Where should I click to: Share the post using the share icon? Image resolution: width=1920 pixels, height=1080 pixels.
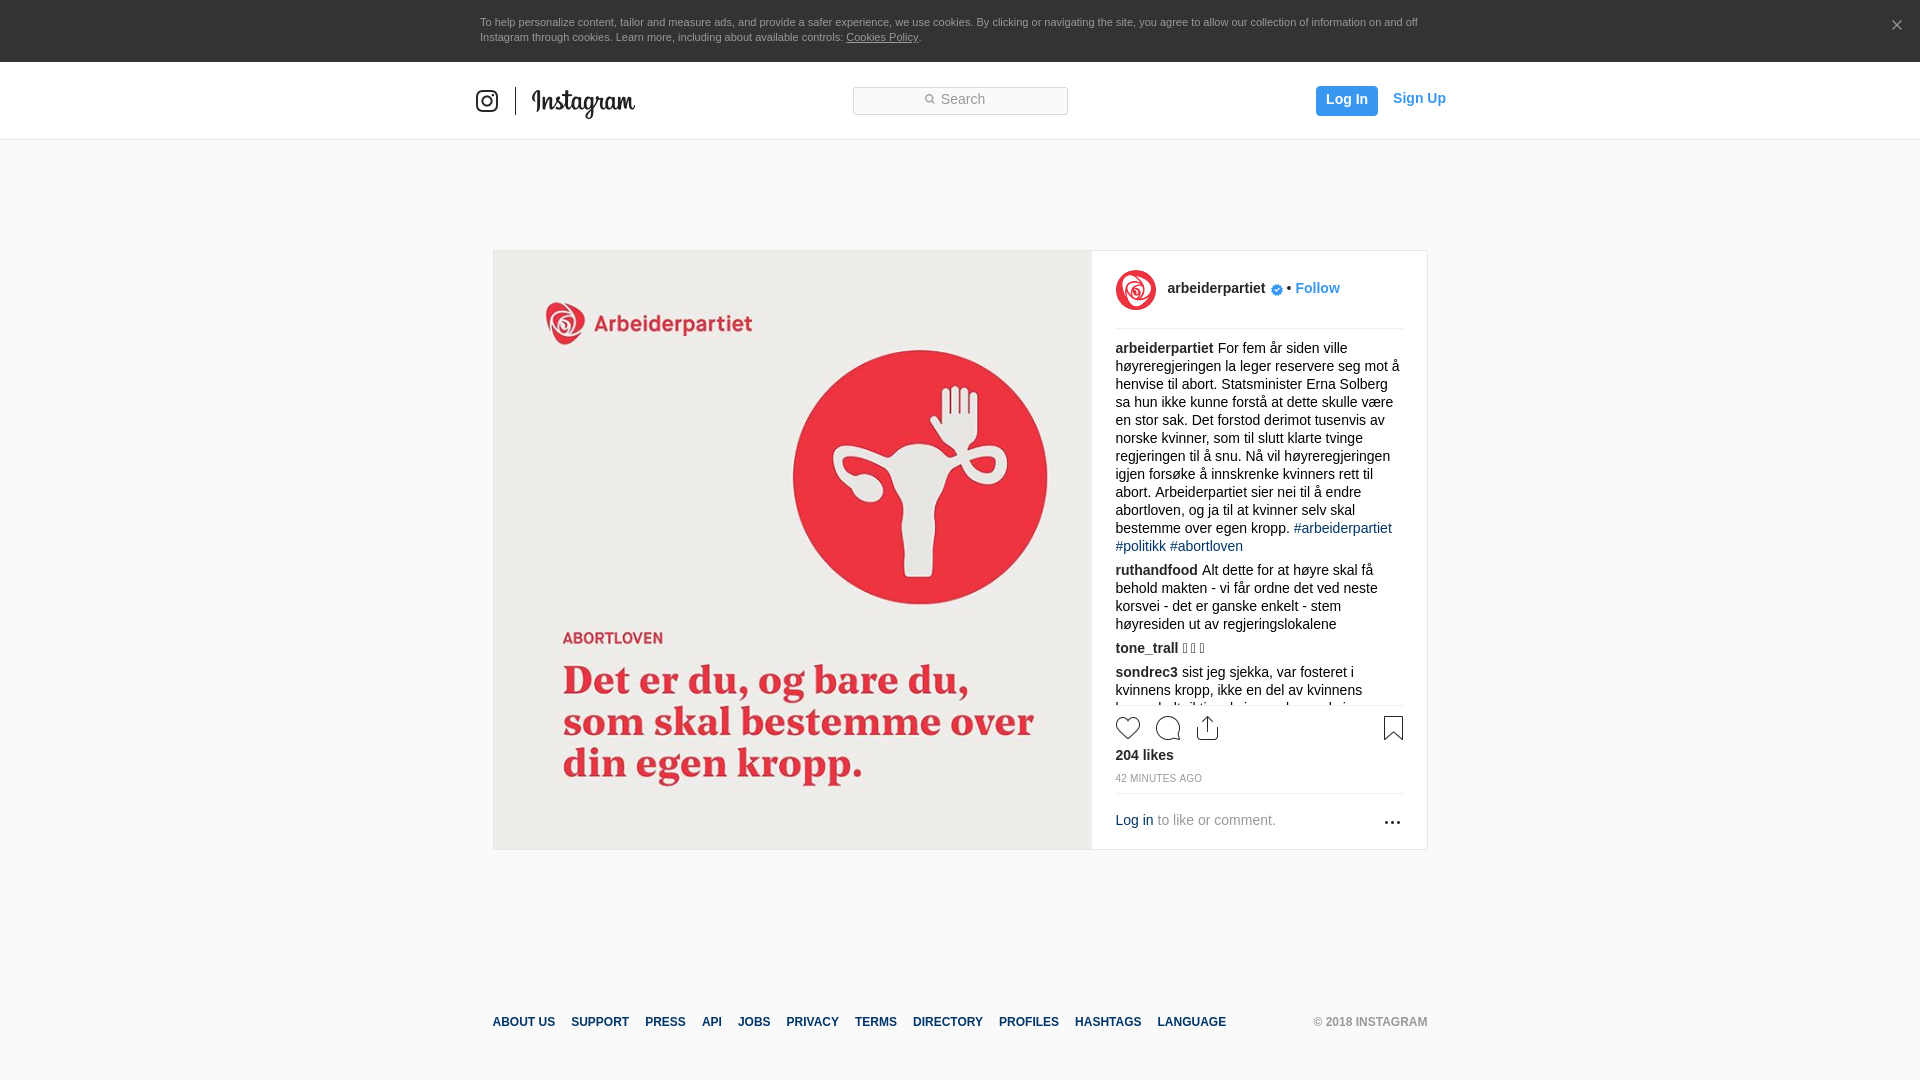1208,728
